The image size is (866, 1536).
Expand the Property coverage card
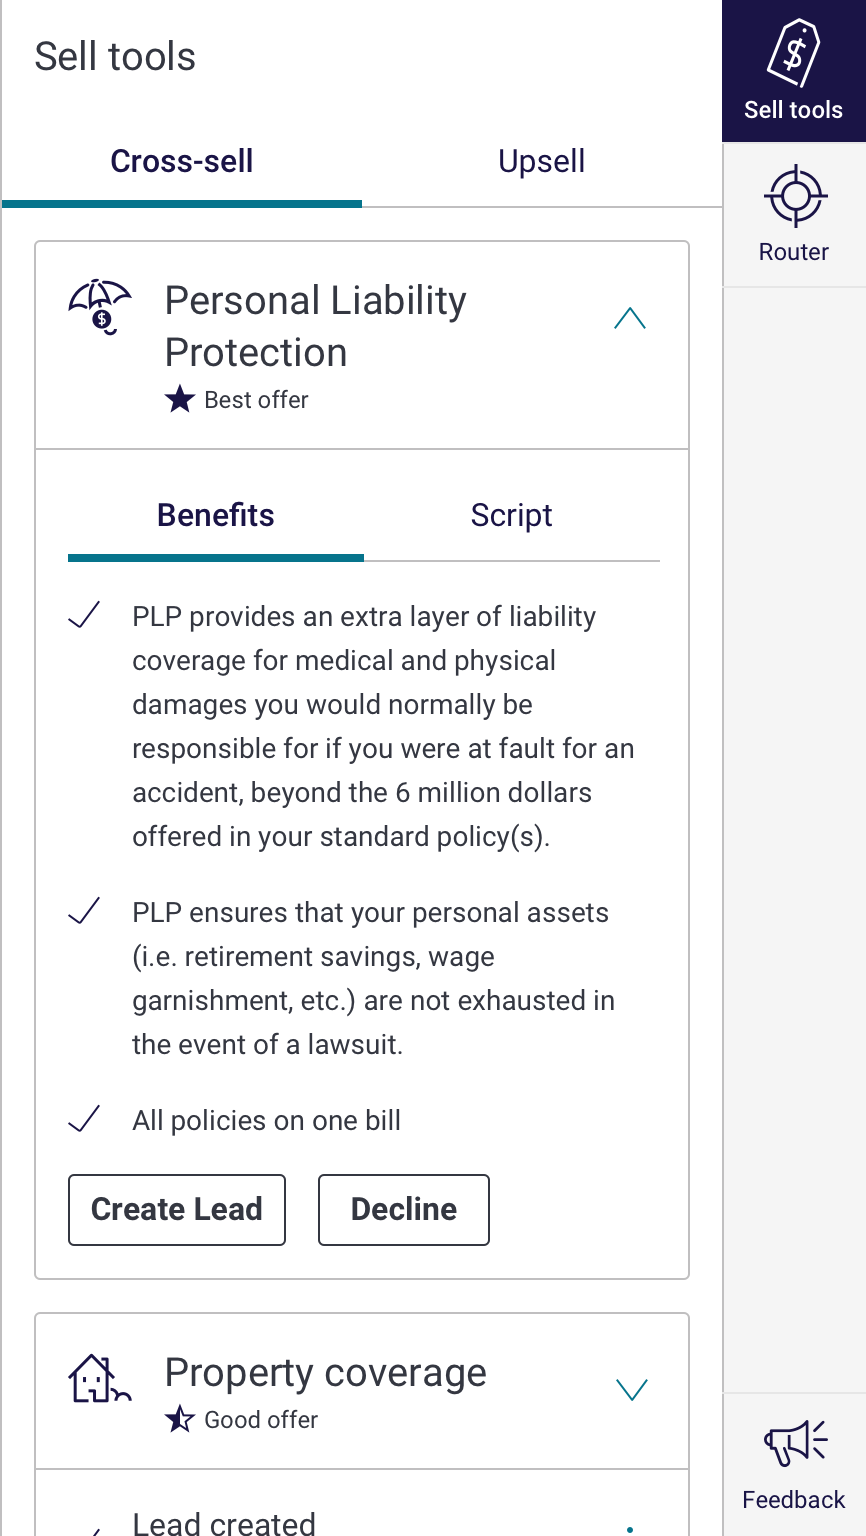632,1389
